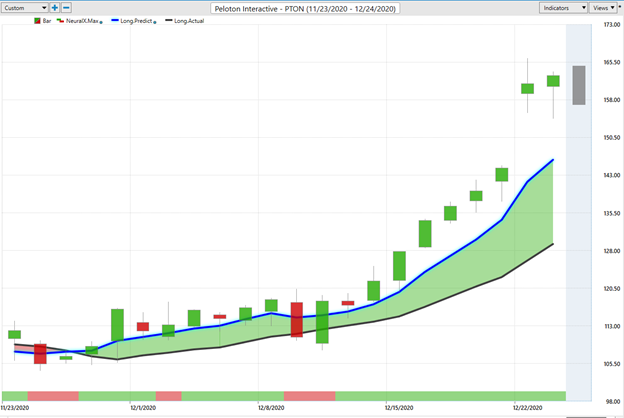The image size is (624, 418).
Task: Select the 12/15/2020 date label
Action: [399, 408]
